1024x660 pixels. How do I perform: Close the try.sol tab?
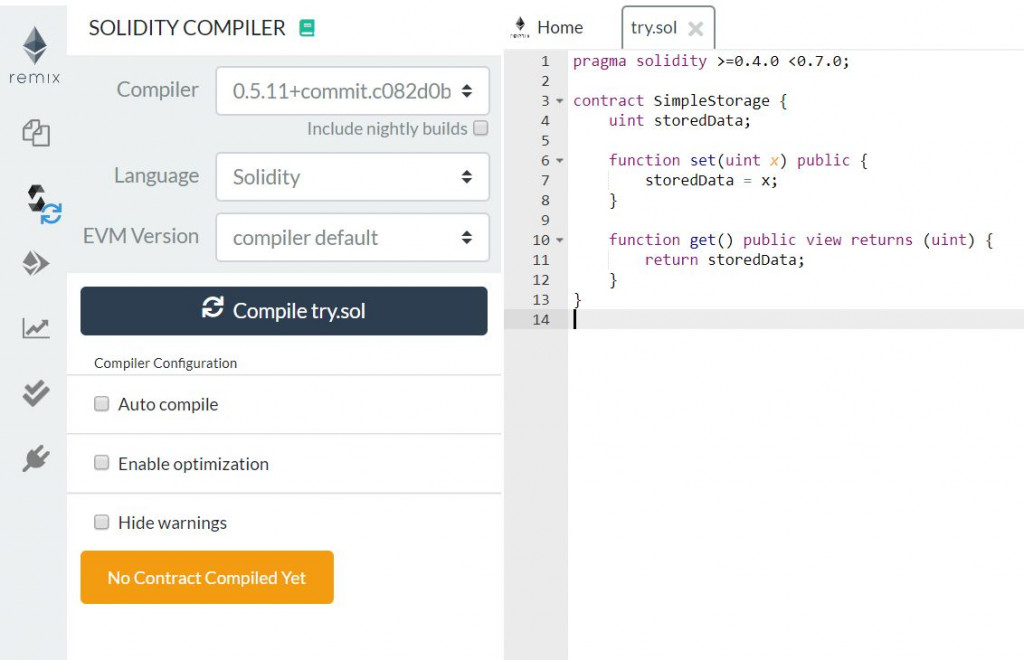click(x=696, y=29)
